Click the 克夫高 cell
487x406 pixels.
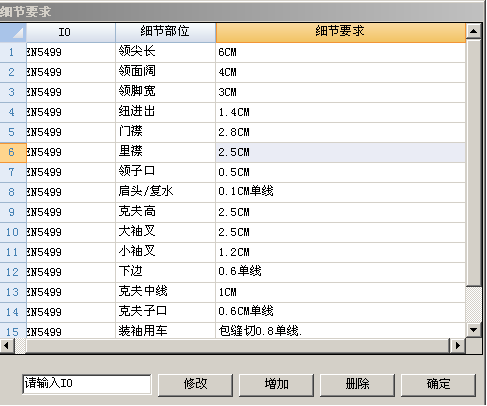click(x=166, y=212)
